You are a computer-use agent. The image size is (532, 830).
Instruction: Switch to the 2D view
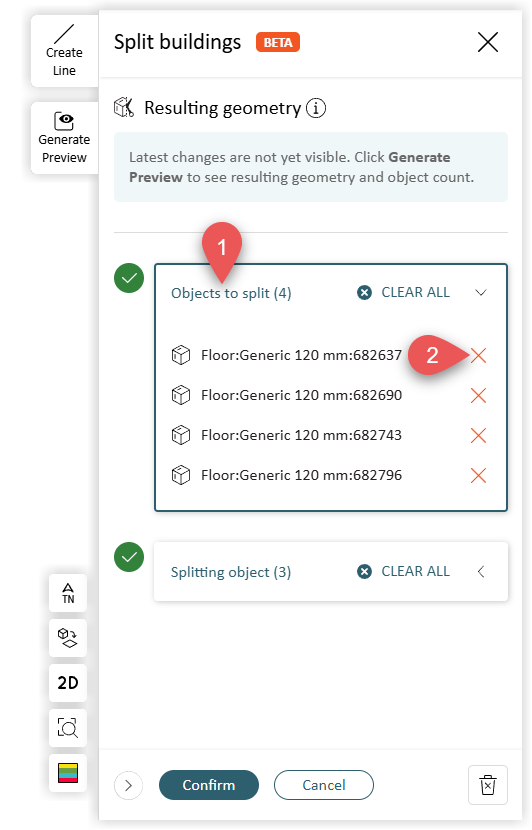(68, 683)
